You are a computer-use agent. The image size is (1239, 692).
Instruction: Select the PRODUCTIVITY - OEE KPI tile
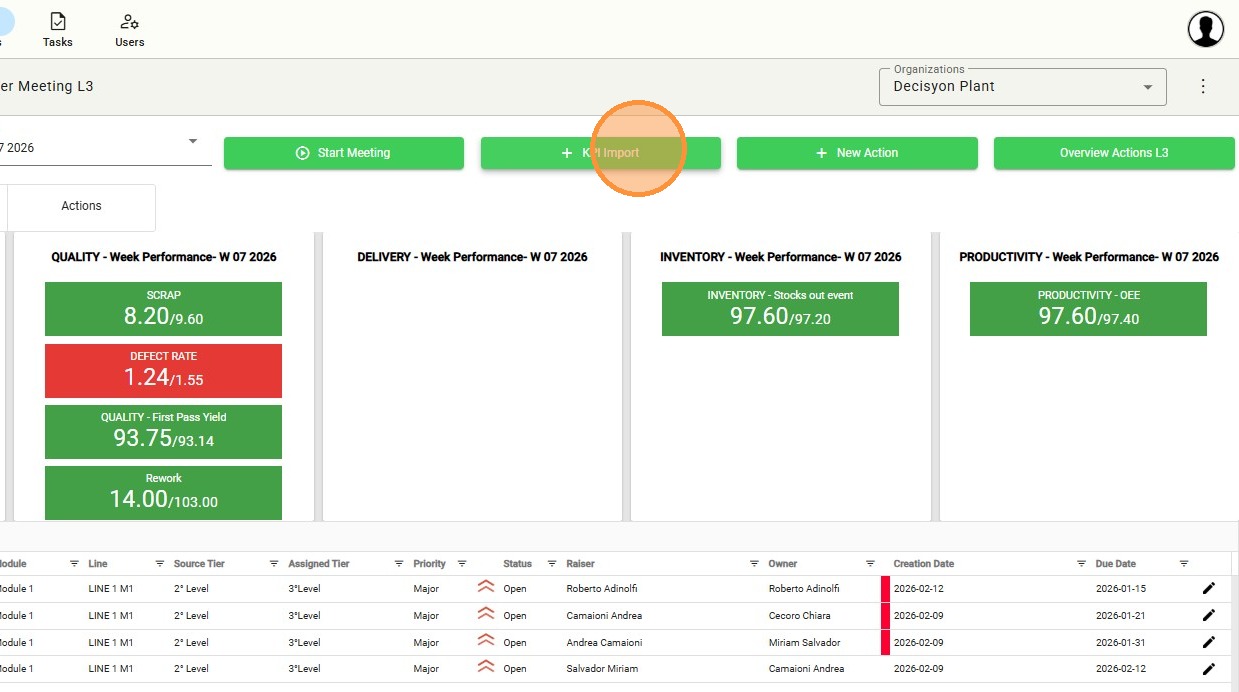[1088, 309]
